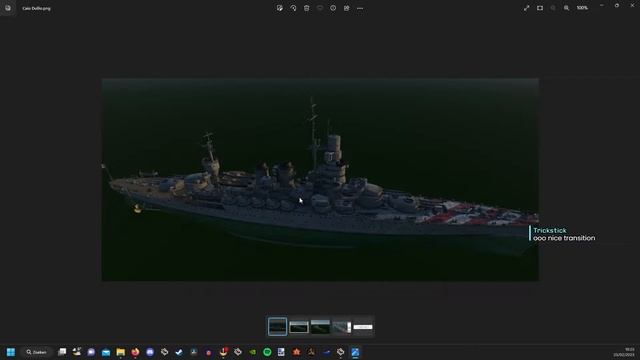This screenshot has height=360, width=640.
Task: Click the toolbar icon right of info
Action: pos(347,8)
